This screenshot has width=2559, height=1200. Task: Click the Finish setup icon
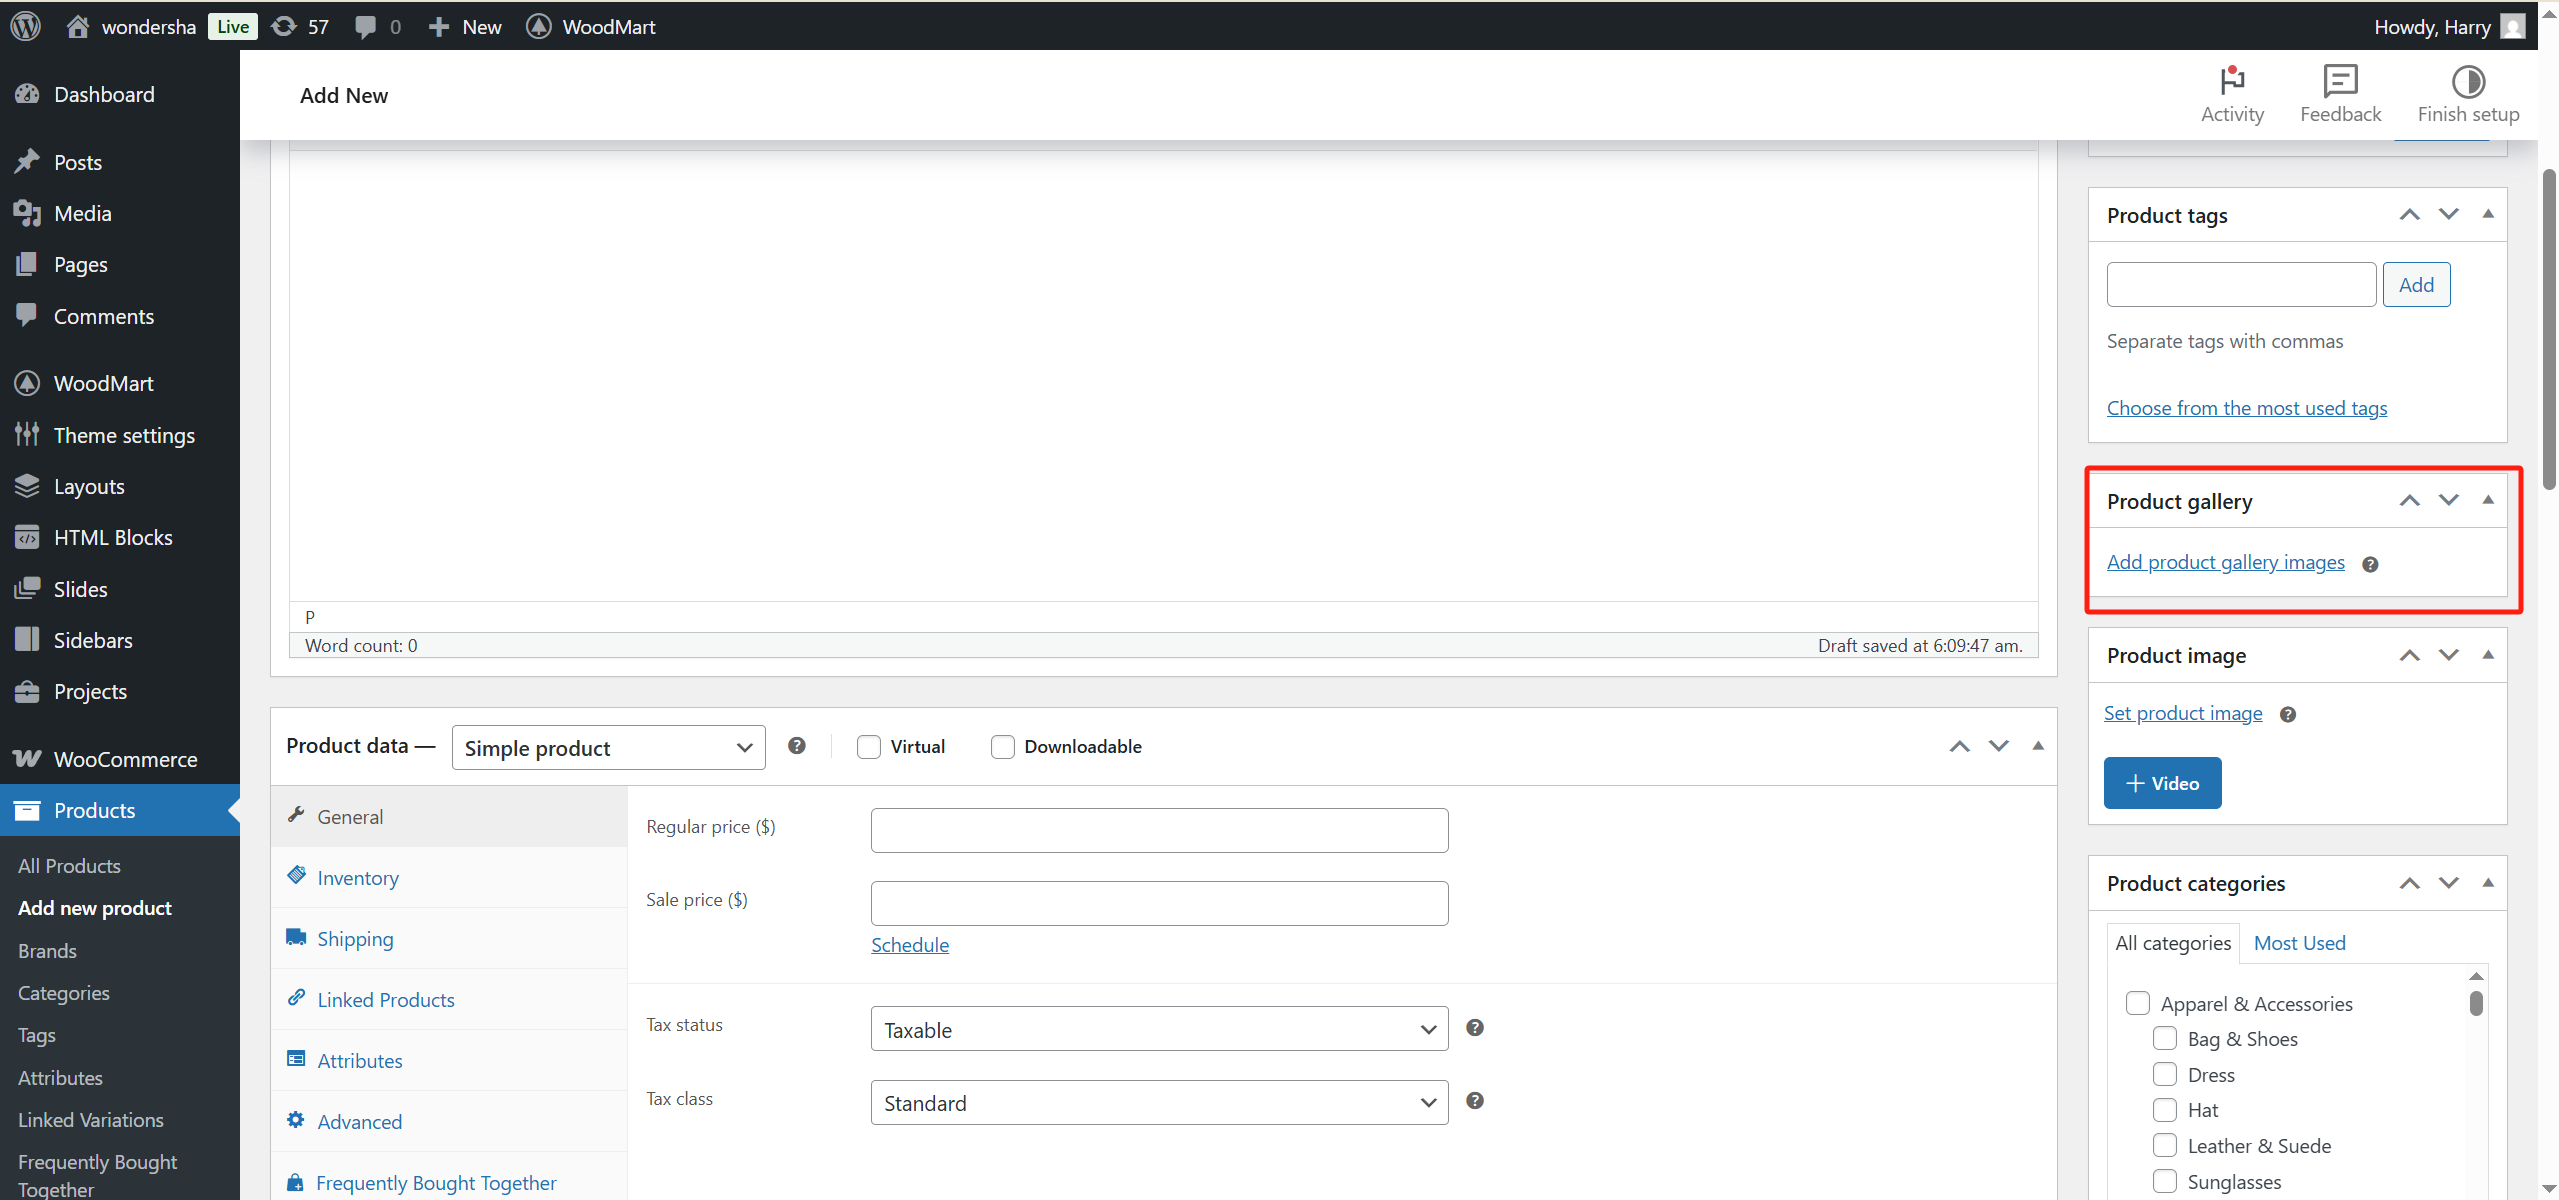click(2467, 80)
